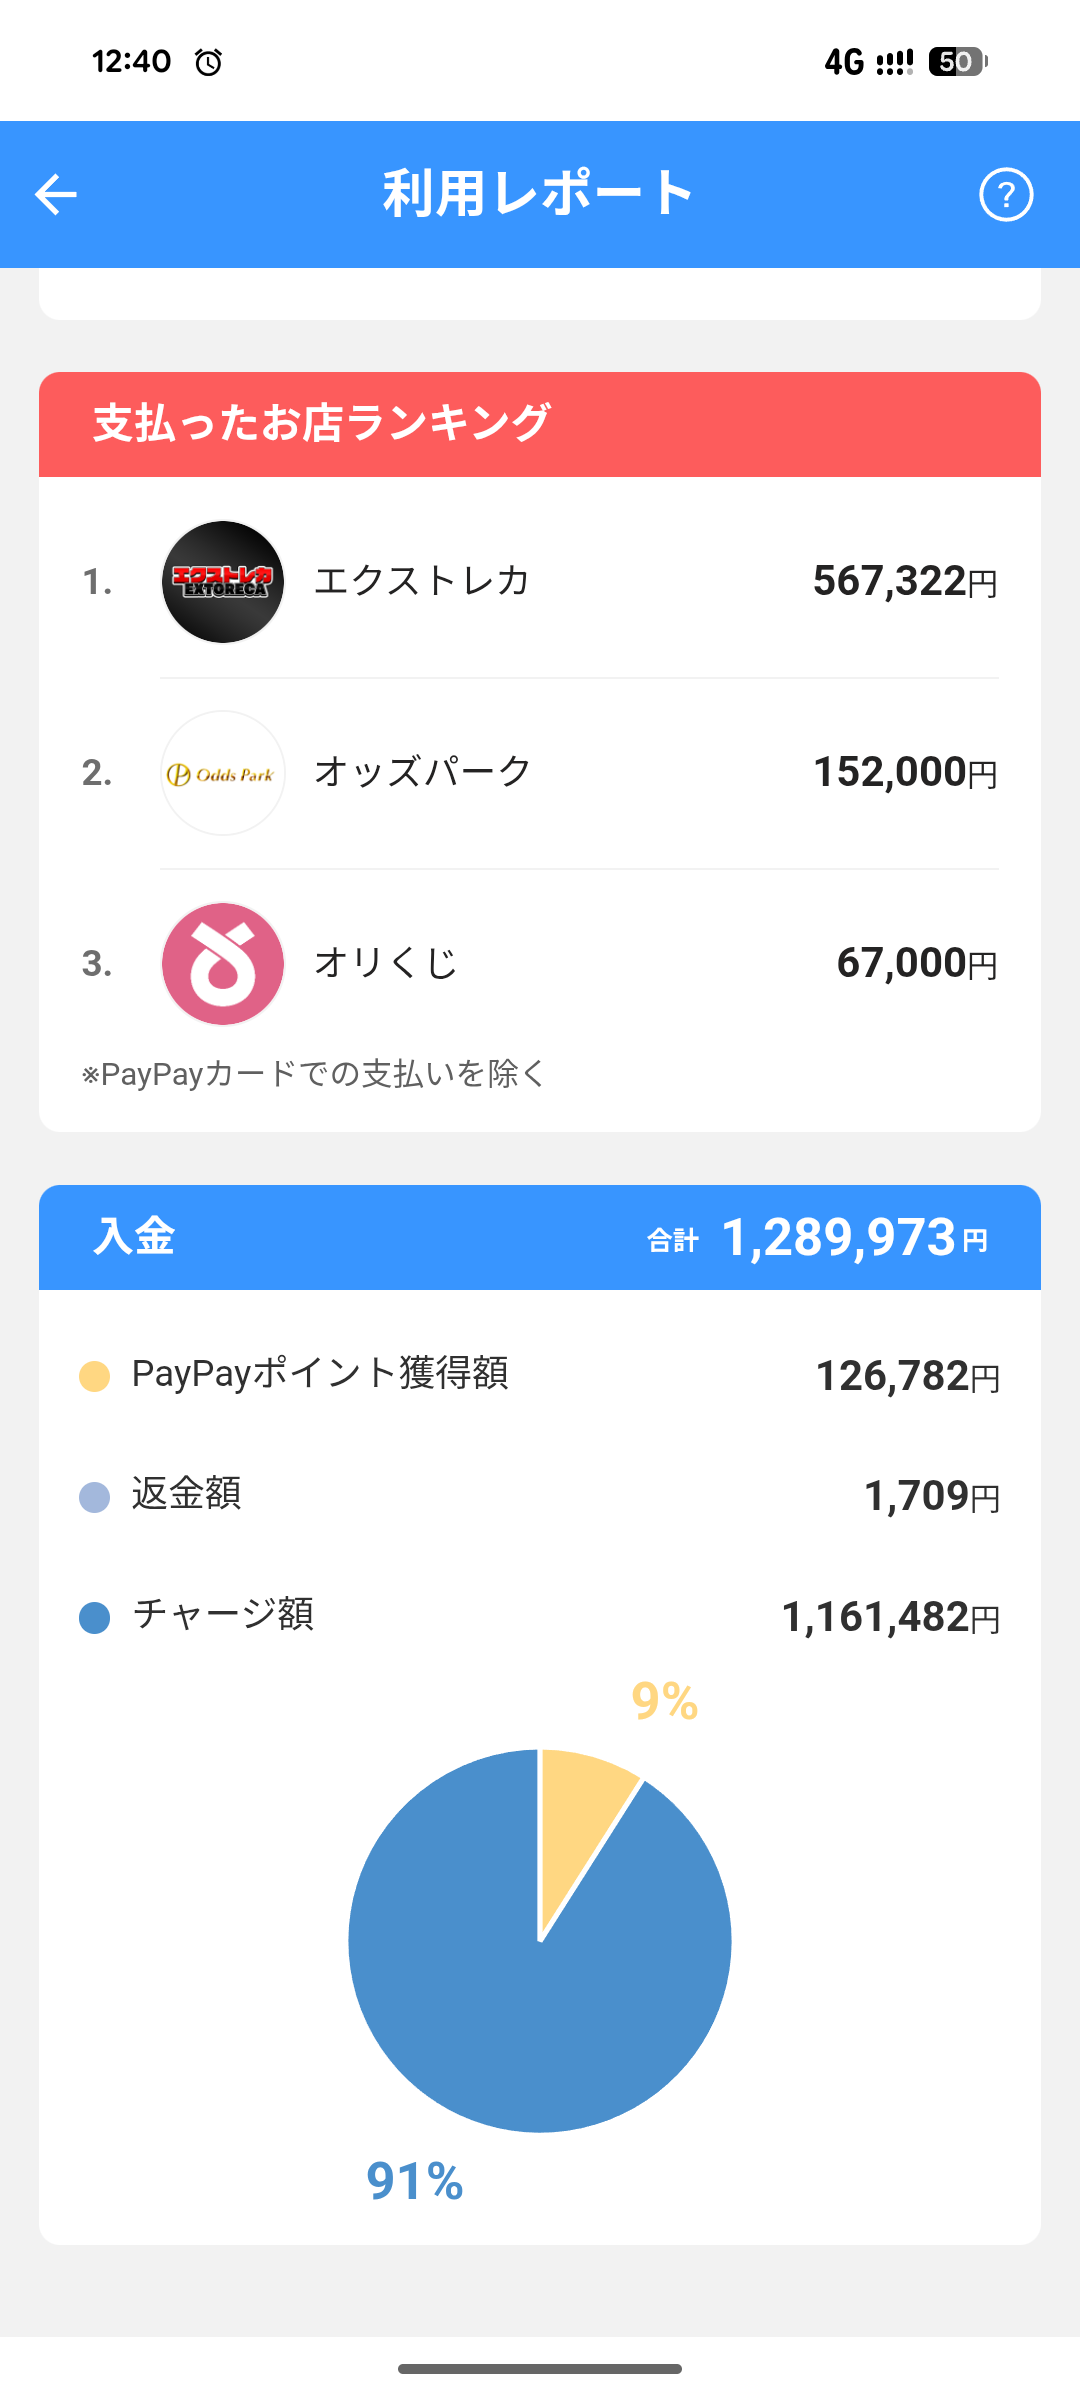Screen dimensions: 1080x2400
Task: Tap the battery indicator in status bar
Action: [958, 62]
